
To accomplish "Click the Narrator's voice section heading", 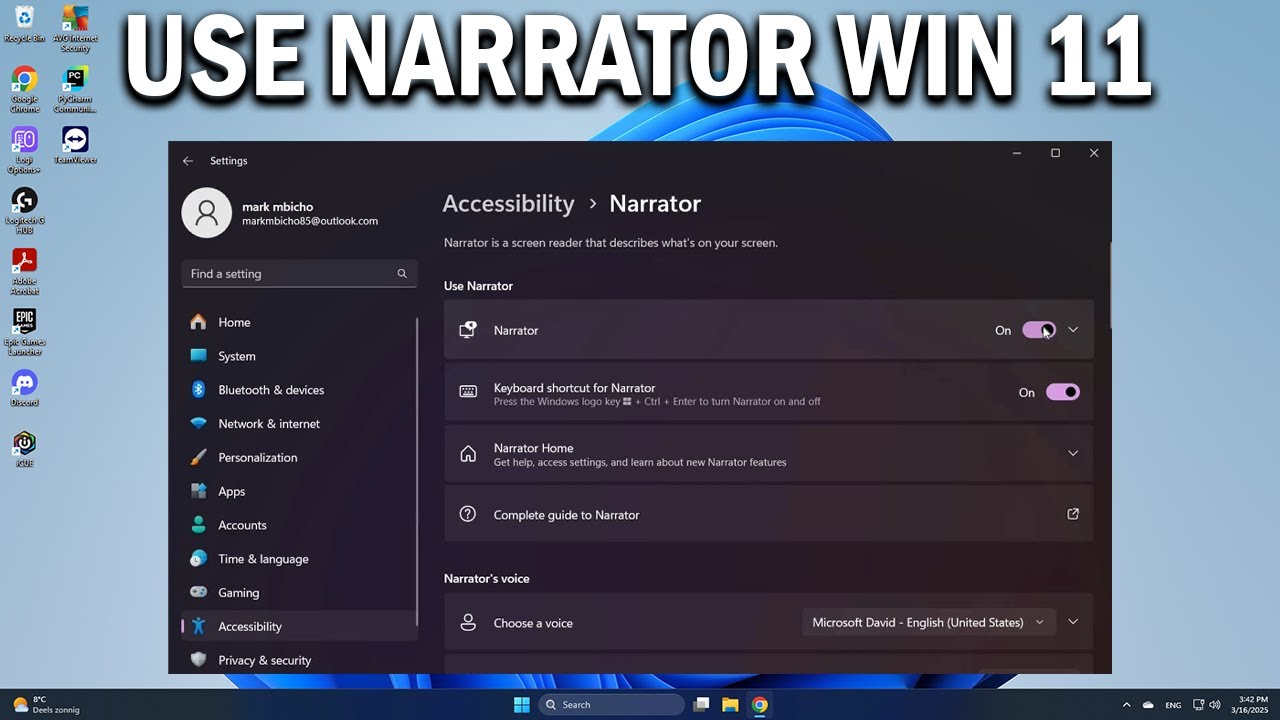I will pos(487,579).
